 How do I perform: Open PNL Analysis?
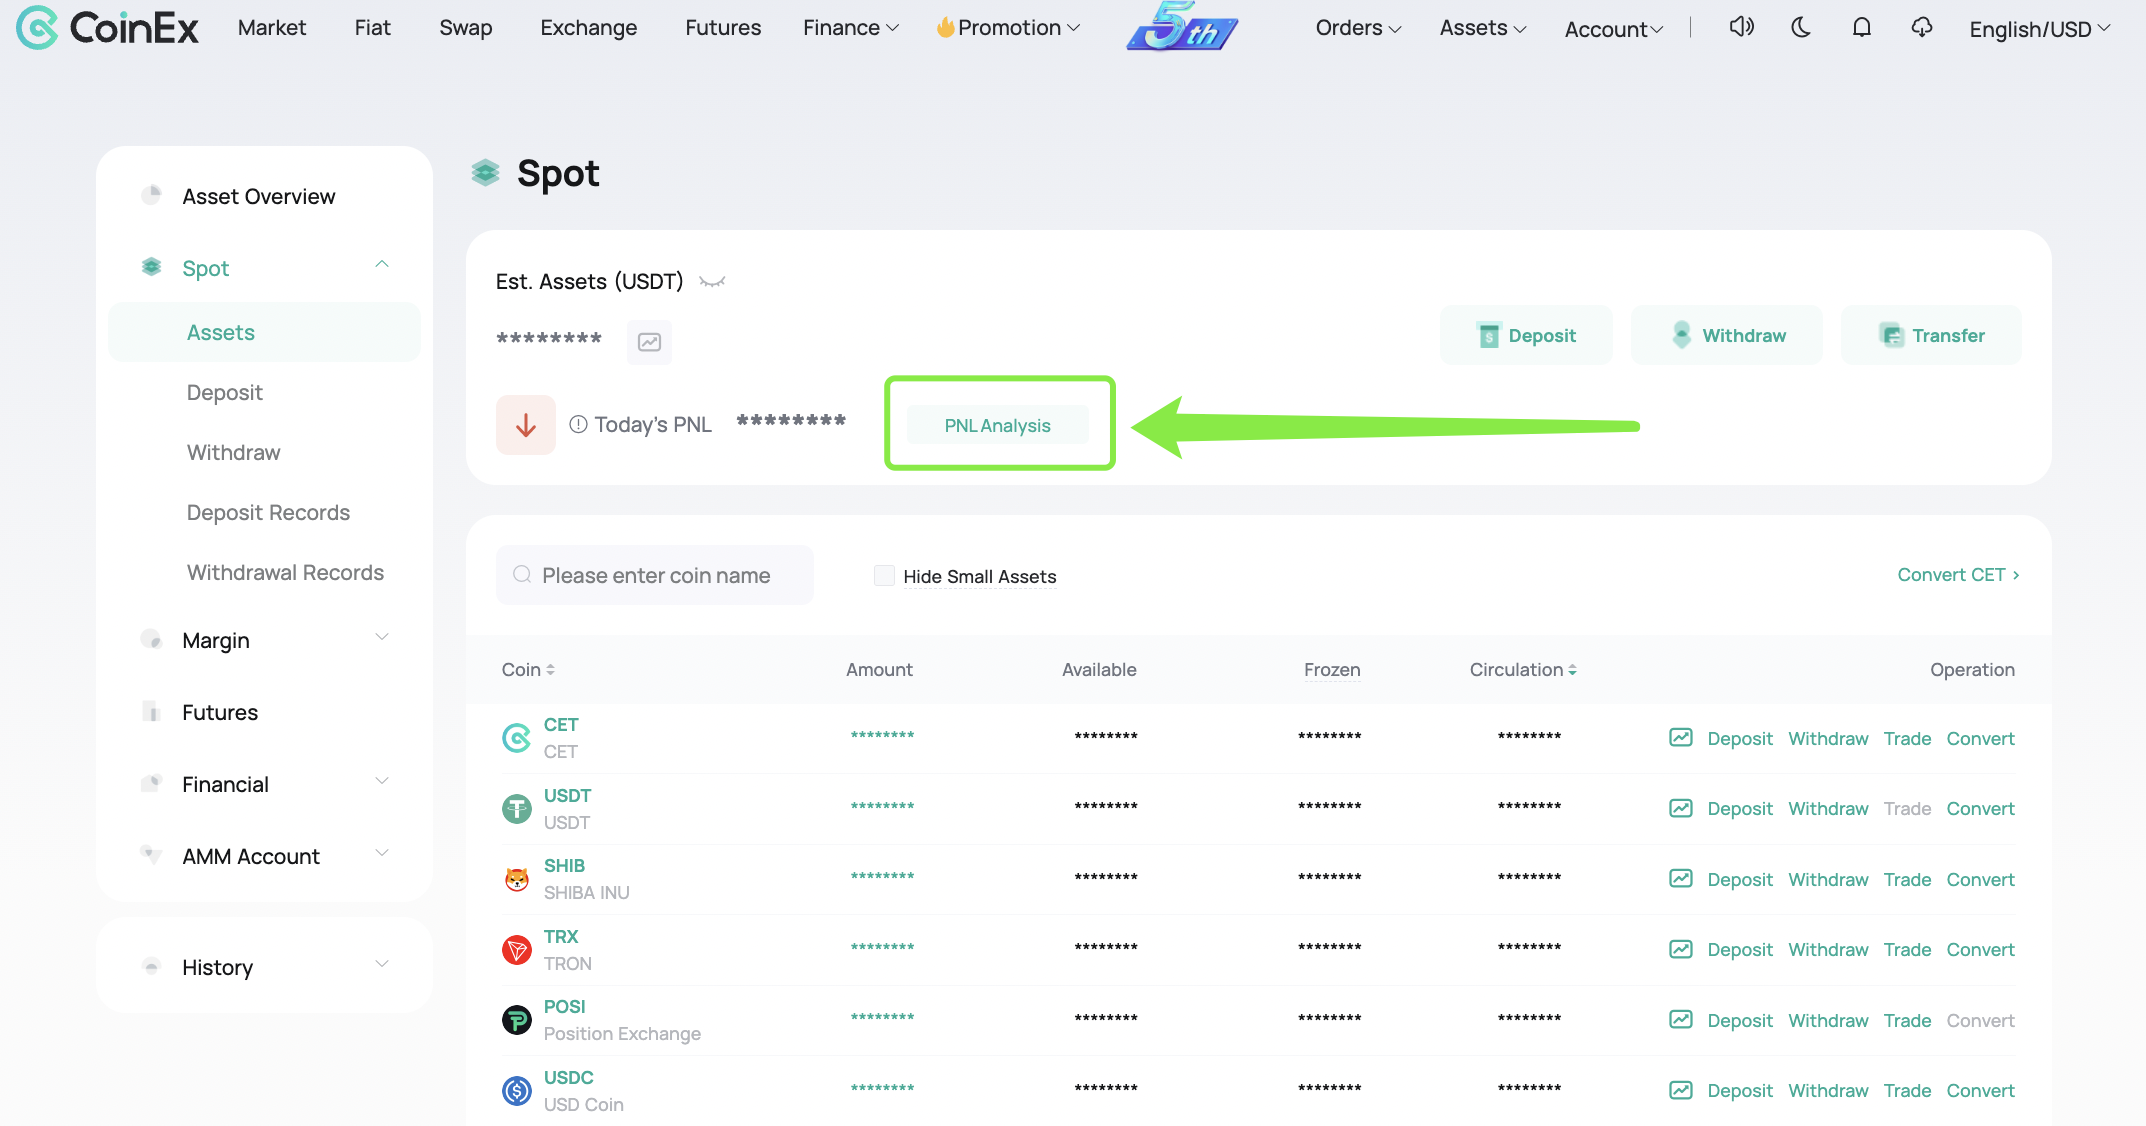tap(998, 425)
